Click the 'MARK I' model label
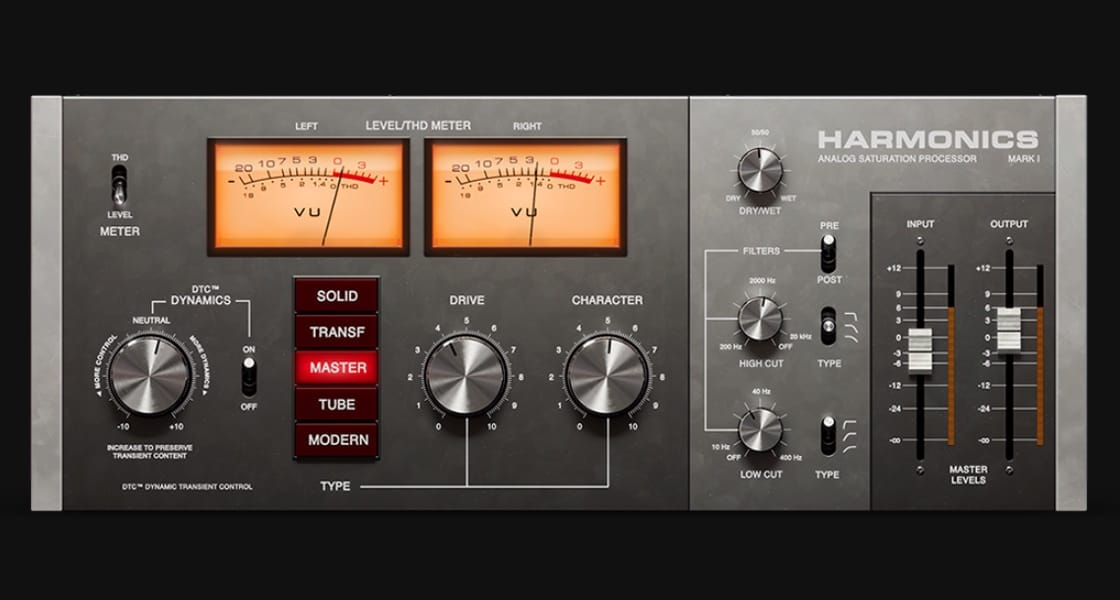1120x600 pixels. [1024, 159]
